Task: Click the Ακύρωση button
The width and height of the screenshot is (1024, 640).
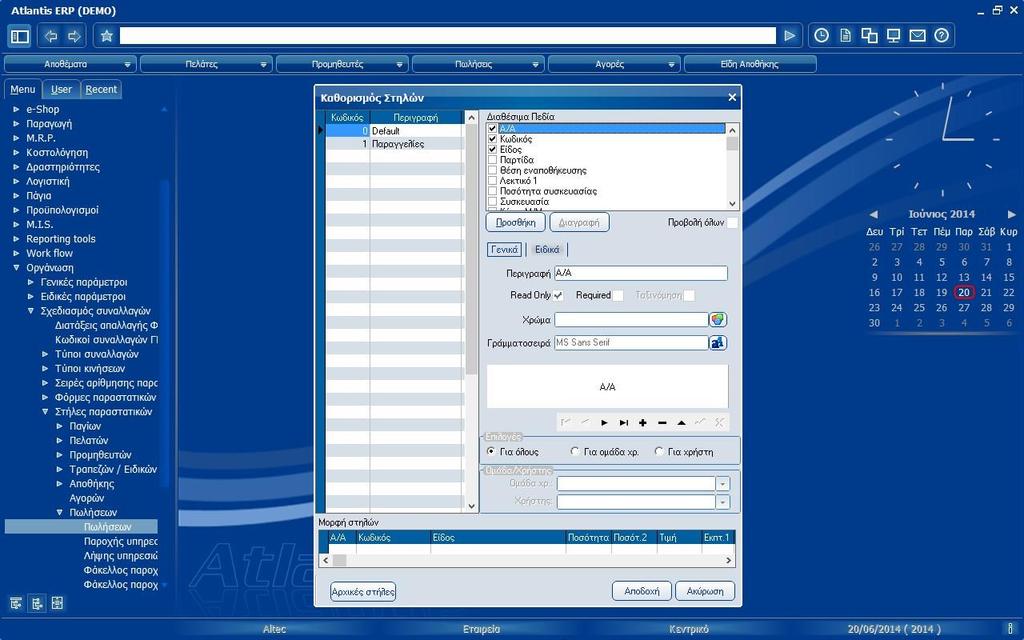Action: (705, 592)
